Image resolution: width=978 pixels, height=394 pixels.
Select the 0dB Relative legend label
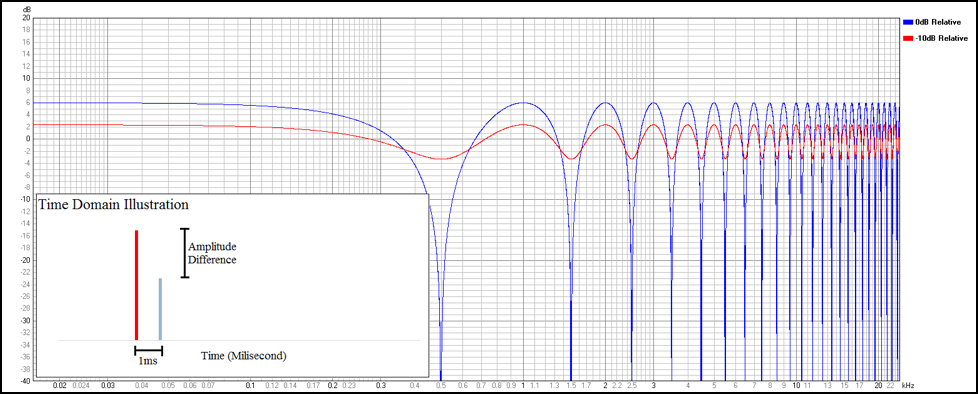[937, 22]
